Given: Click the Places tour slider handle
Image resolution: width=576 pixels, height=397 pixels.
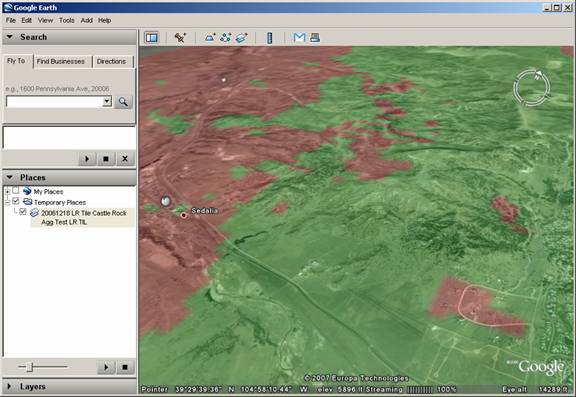Looking at the screenshot, I should coord(30,367).
